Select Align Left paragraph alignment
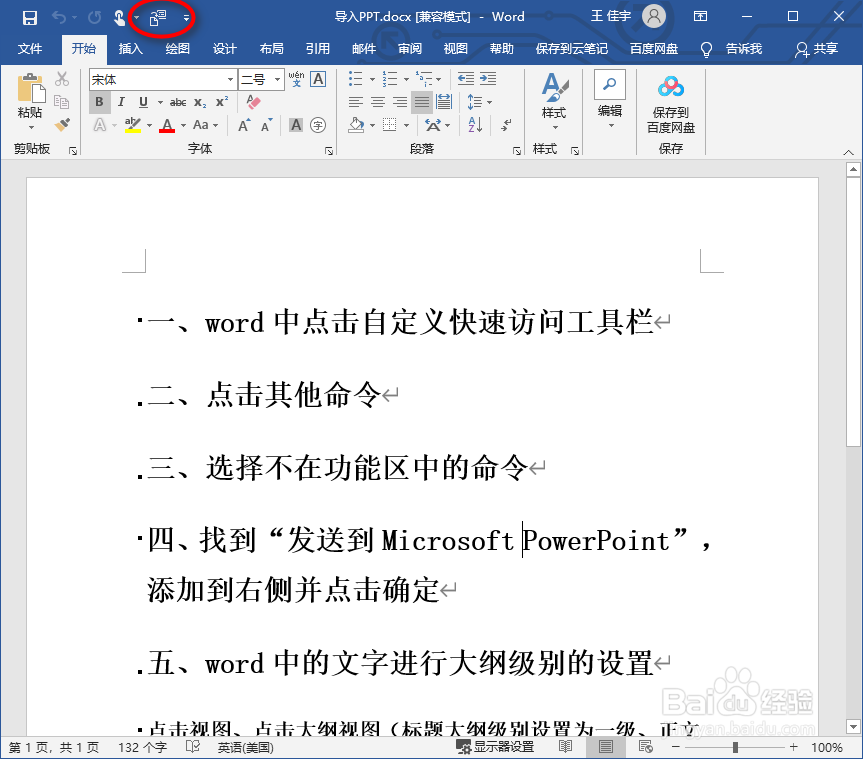This screenshot has height=759, width=863. click(x=356, y=102)
